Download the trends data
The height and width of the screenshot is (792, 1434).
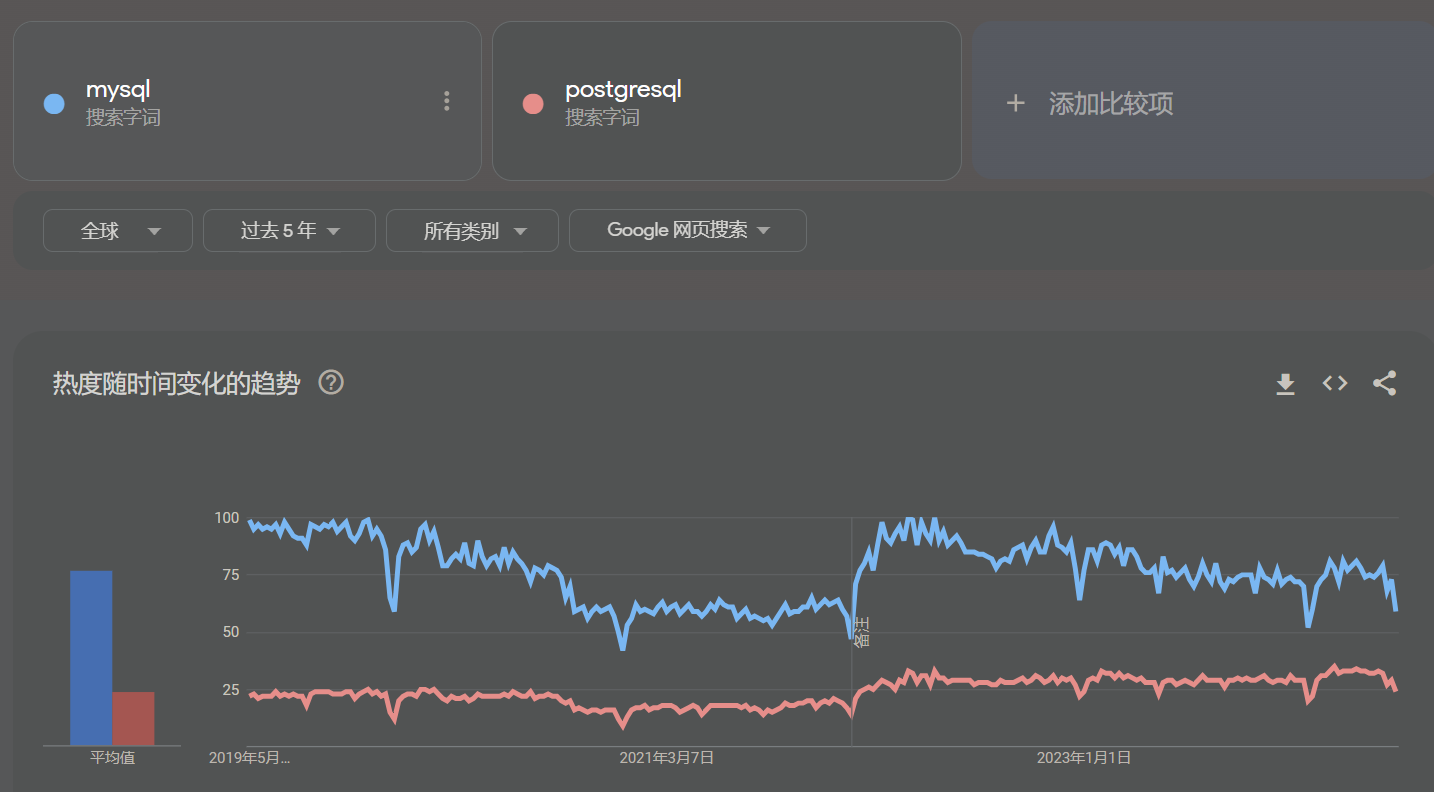click(1284, 383)
